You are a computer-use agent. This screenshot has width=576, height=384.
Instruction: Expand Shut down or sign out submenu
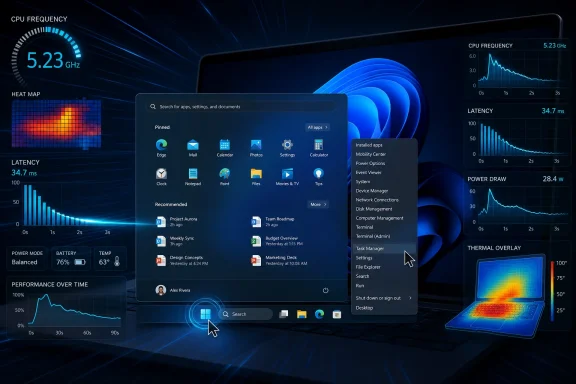pos(384,298)
